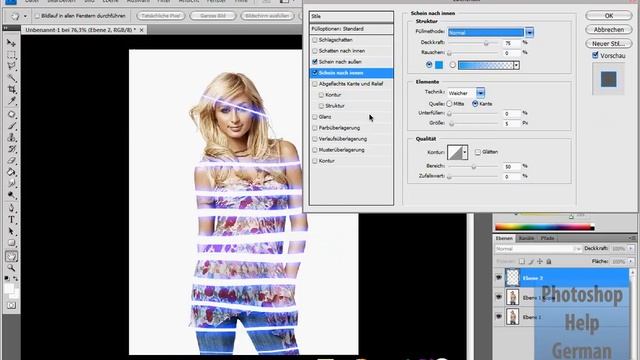This screenshot has width=640, height=360.
Task: Select the Lasso tool
Action: point(11,66)
